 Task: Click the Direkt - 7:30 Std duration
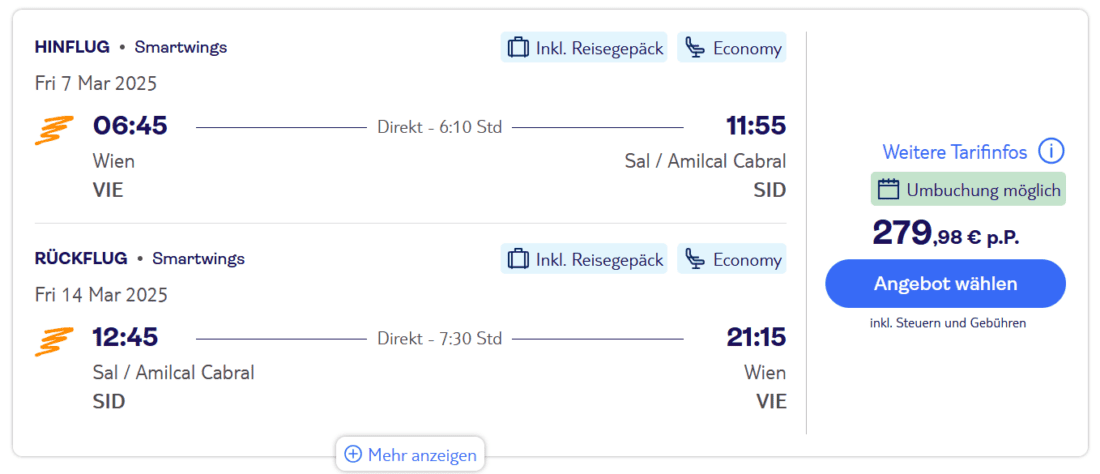pyautogui.click(x=439, y=339)
